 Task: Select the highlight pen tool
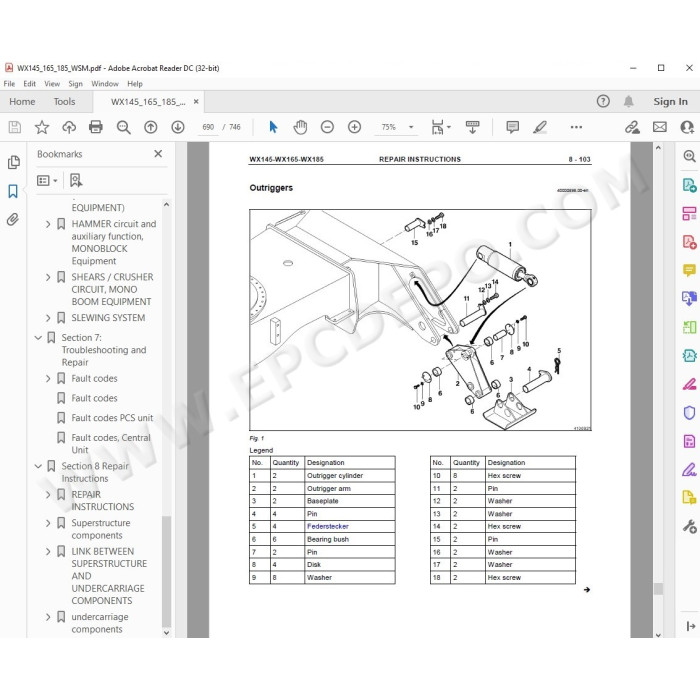[x=540, y=127]
